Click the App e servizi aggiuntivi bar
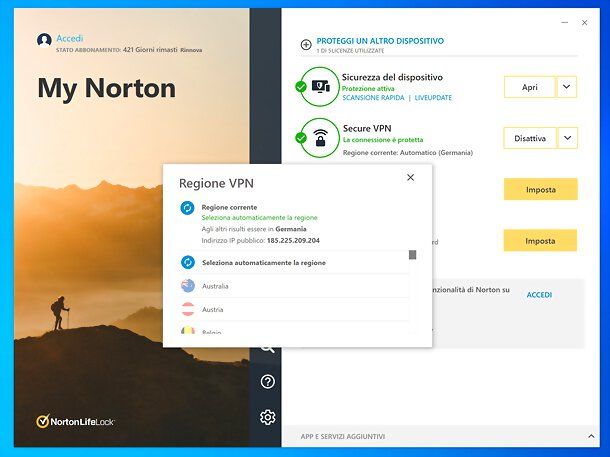610x457 pixels. [441, 436]
